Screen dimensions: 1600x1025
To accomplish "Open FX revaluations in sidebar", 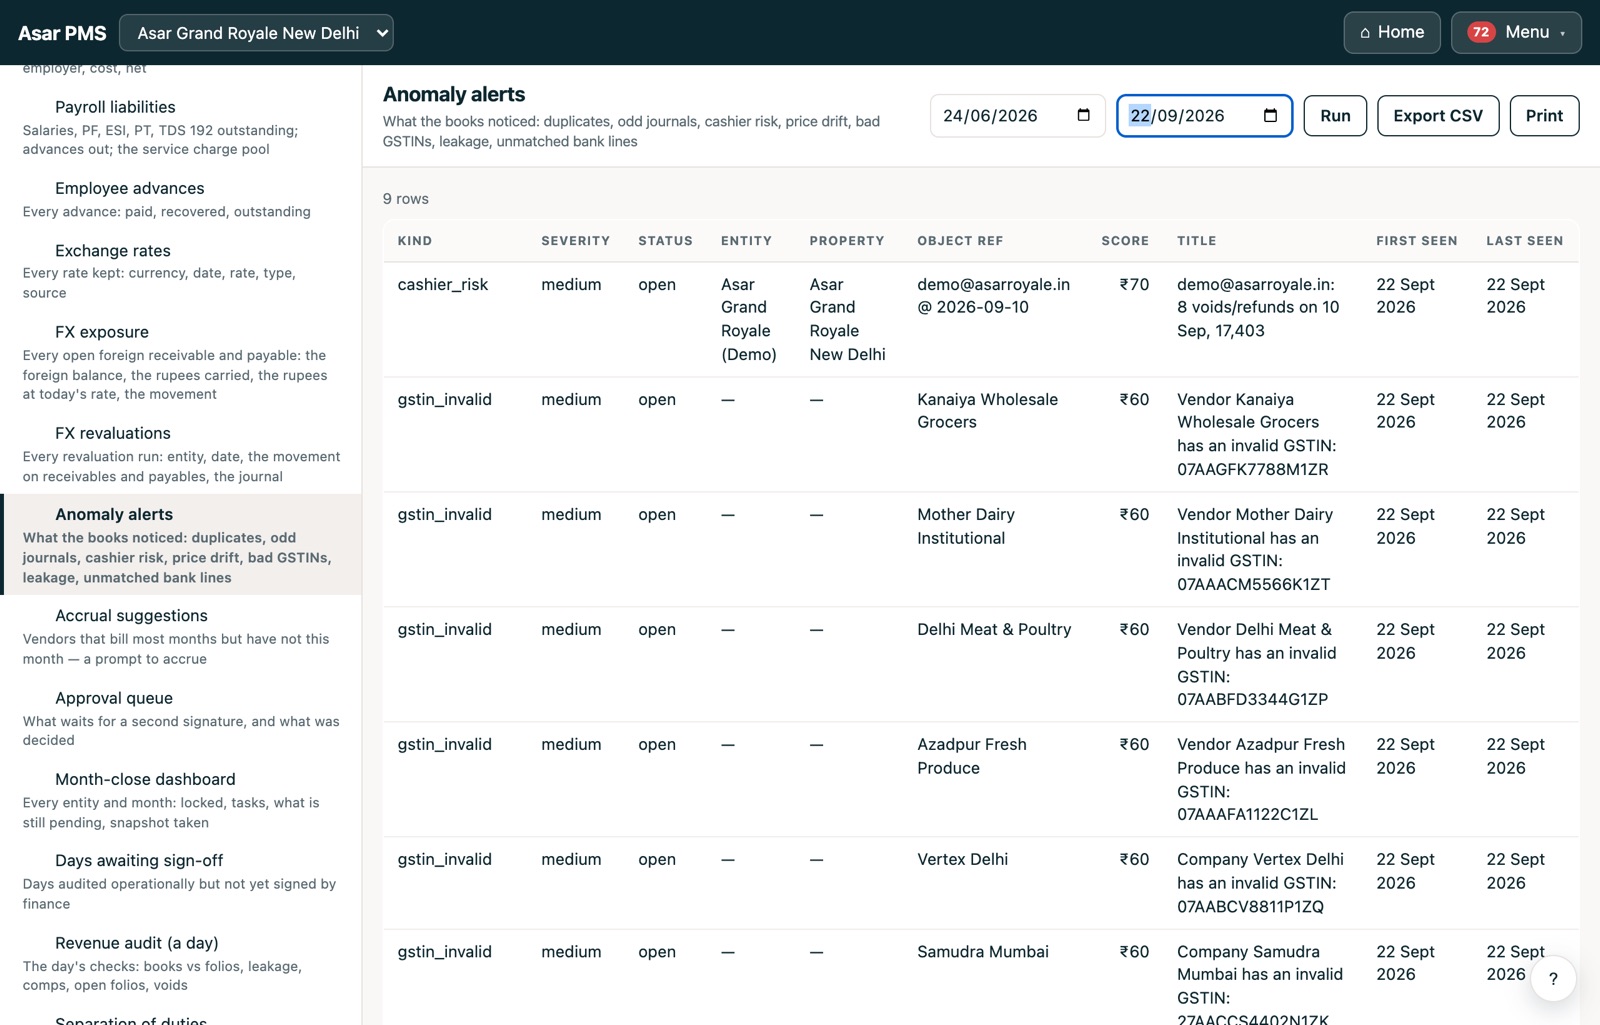I will 181,453.
